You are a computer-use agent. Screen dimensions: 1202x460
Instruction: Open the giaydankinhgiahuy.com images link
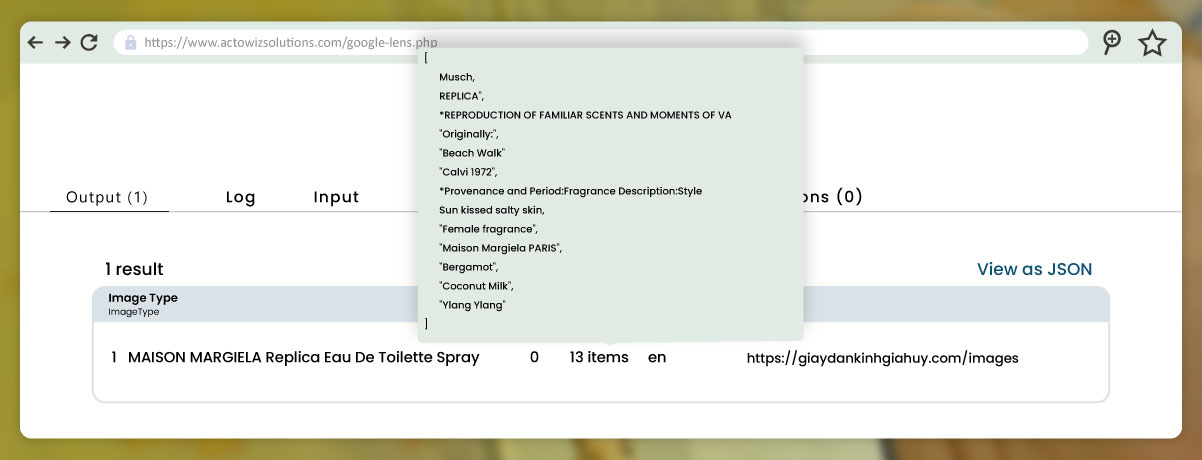point(883,357)
